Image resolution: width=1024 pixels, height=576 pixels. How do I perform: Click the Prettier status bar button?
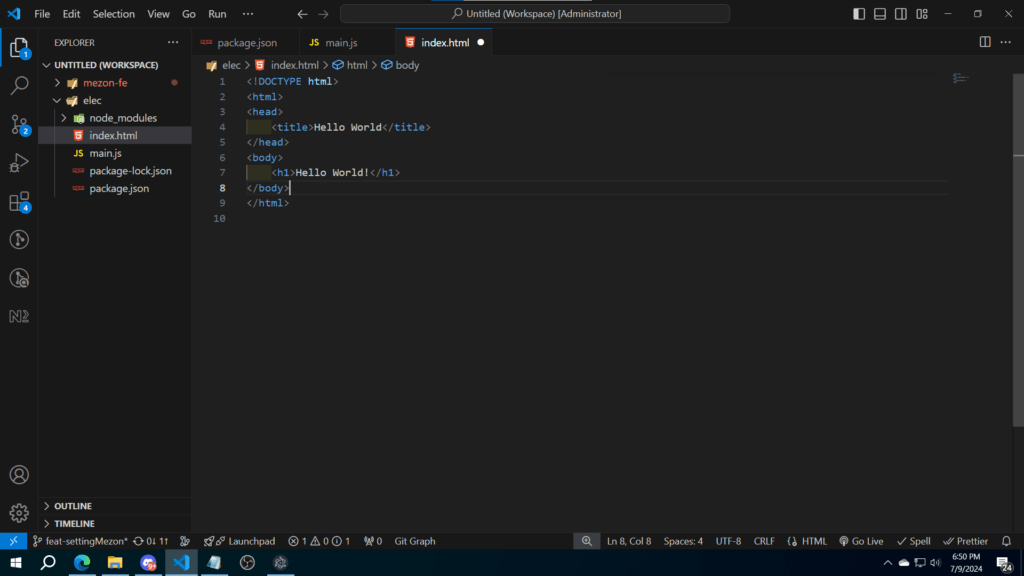point(965,541)
